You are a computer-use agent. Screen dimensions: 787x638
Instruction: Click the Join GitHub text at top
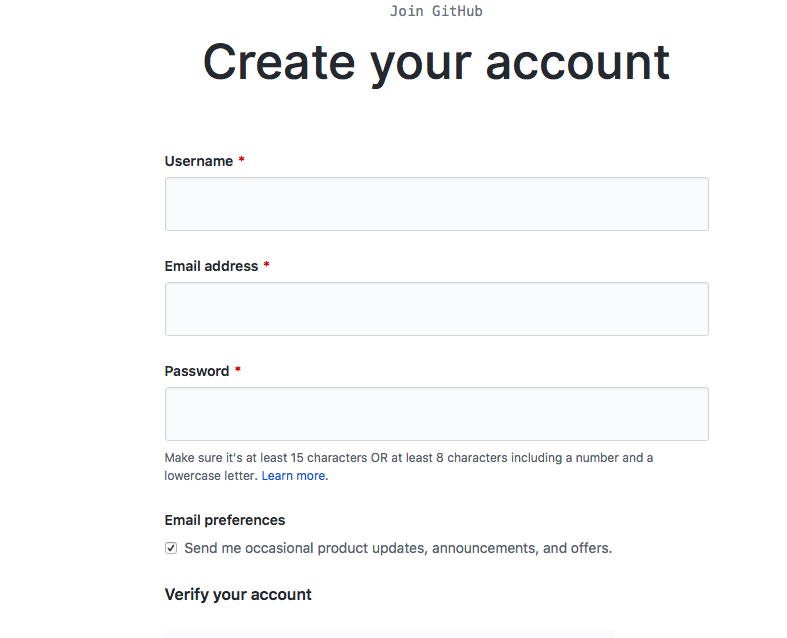click(436, 11)
